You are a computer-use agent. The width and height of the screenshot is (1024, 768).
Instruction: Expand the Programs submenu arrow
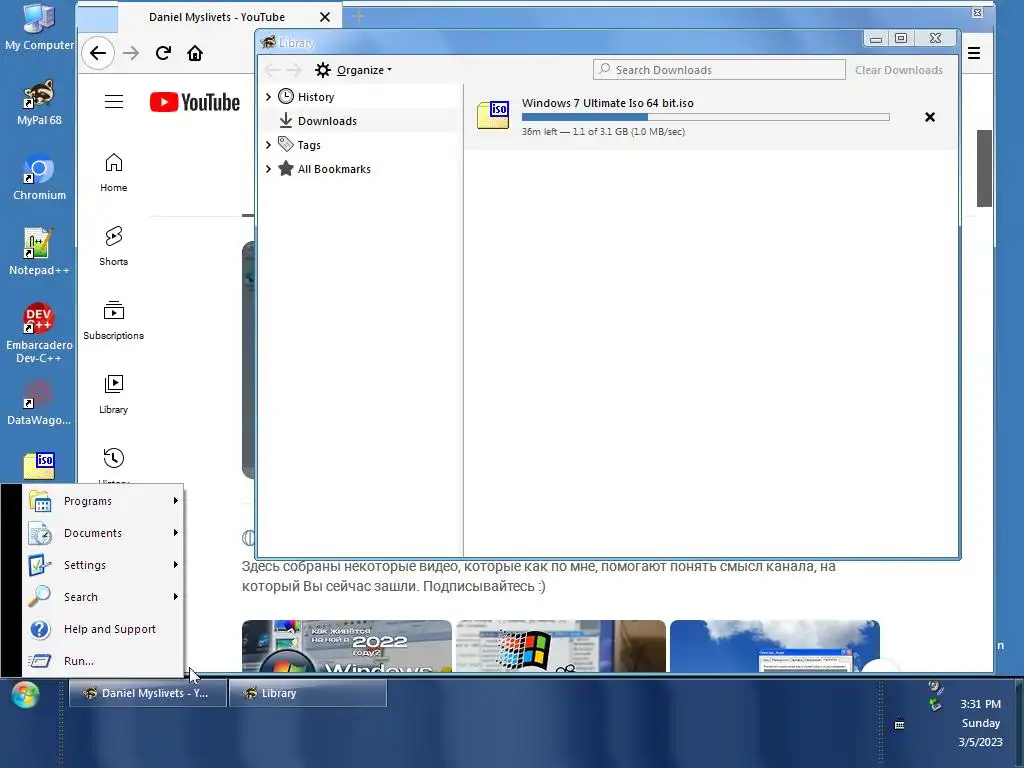pos(176,501)
